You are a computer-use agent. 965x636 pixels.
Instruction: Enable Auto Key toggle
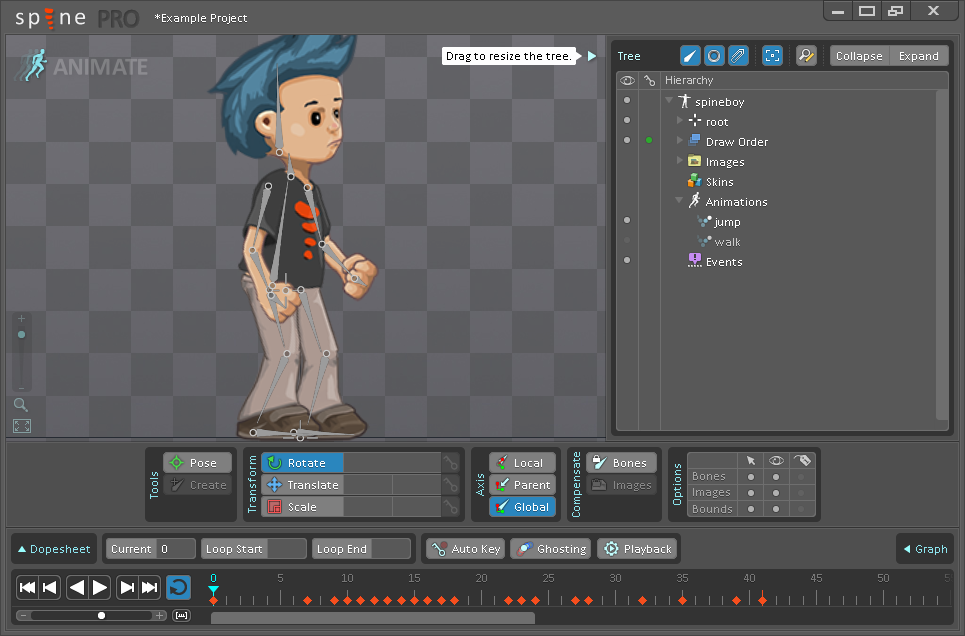click(x=465, y=549)
